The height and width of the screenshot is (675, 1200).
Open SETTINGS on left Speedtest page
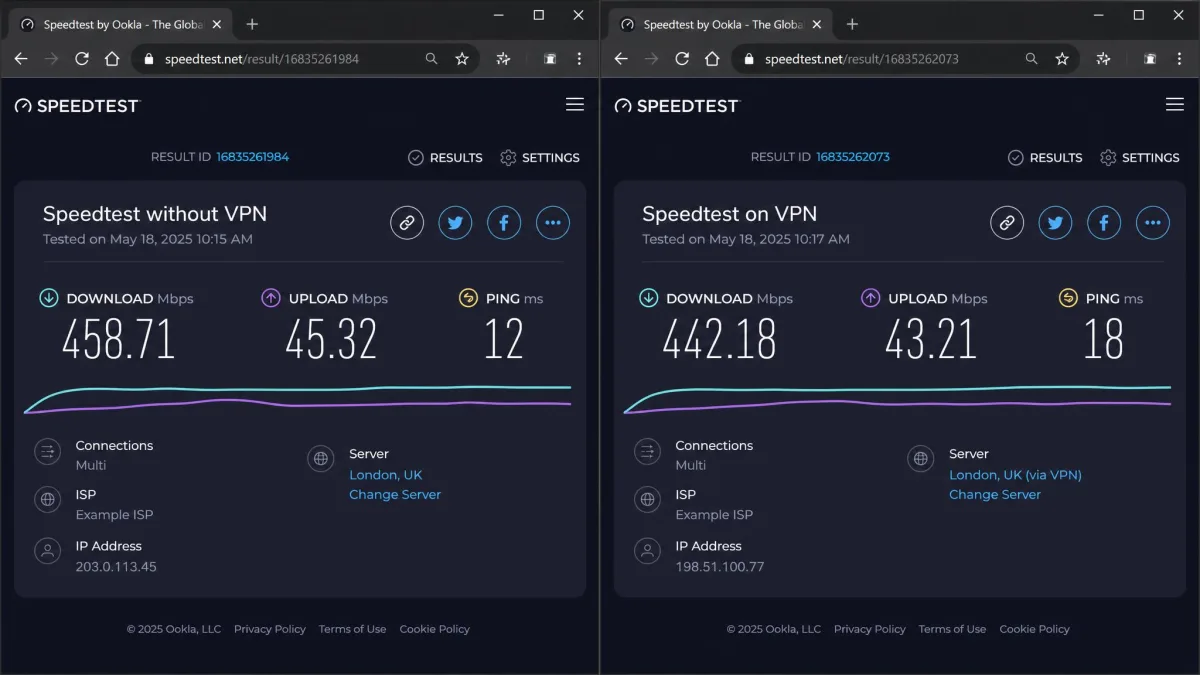(539, 157)
